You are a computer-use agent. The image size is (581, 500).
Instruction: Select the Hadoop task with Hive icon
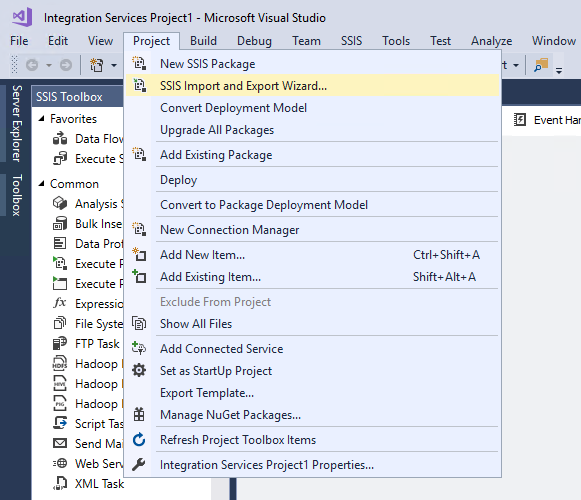click(87, 384)
